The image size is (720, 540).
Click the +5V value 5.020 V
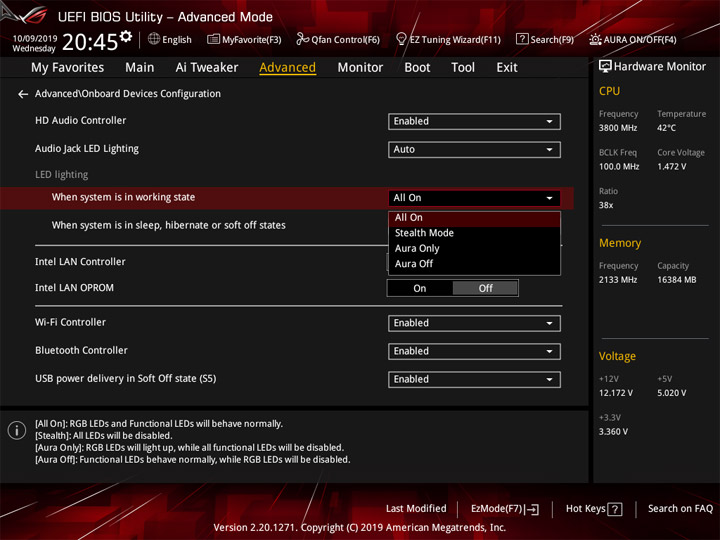pos(671,394)
